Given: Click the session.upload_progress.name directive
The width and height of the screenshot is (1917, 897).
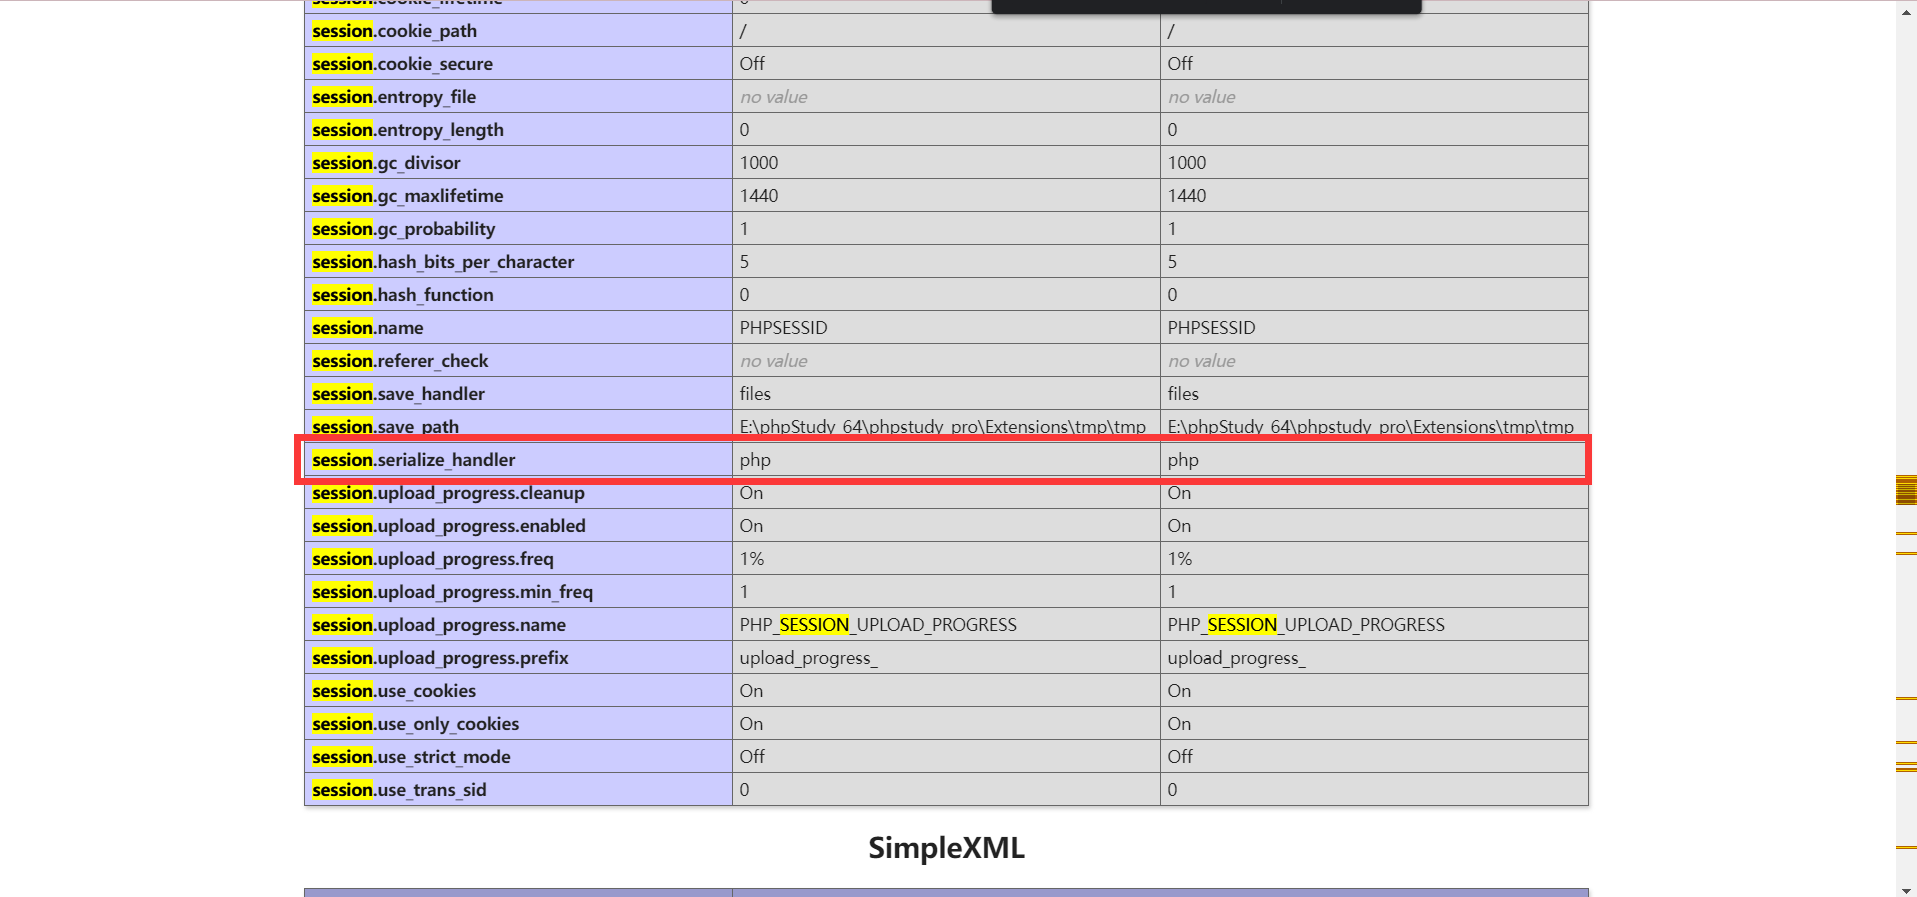Looking at the screenshot, I should coord(439,625).
